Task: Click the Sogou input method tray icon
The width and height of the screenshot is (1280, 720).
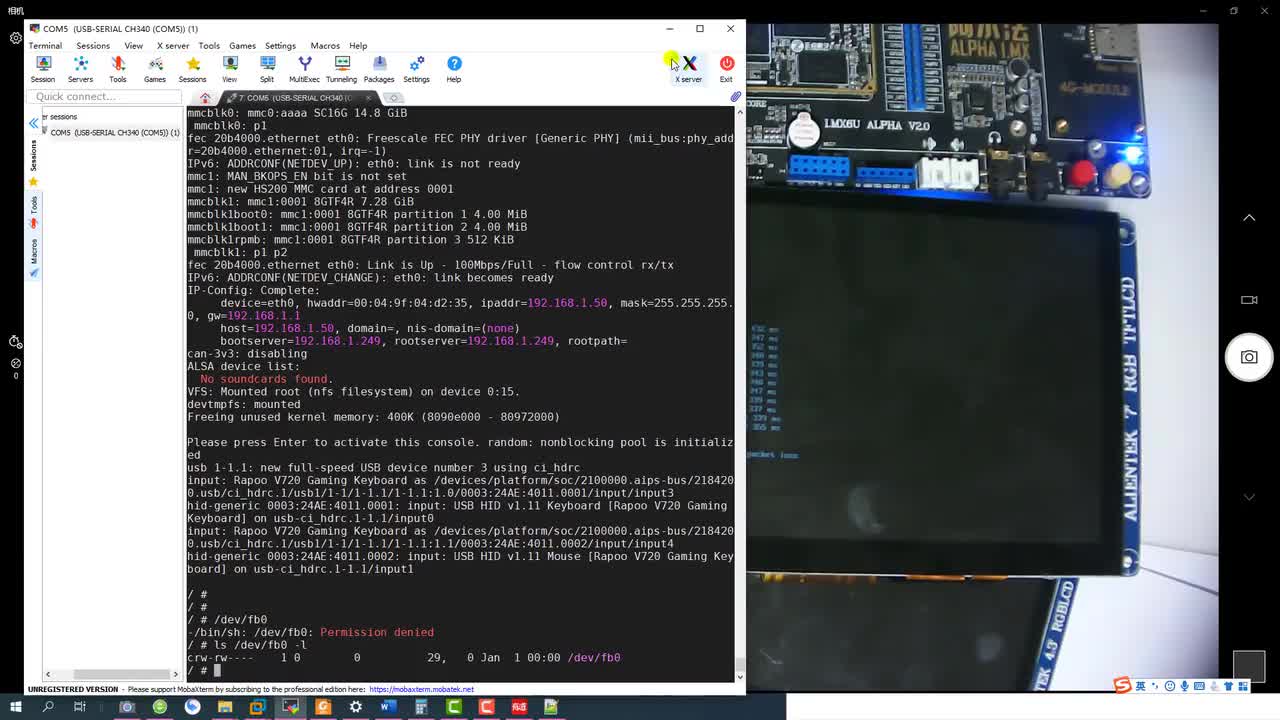Action: (1123, 685)
